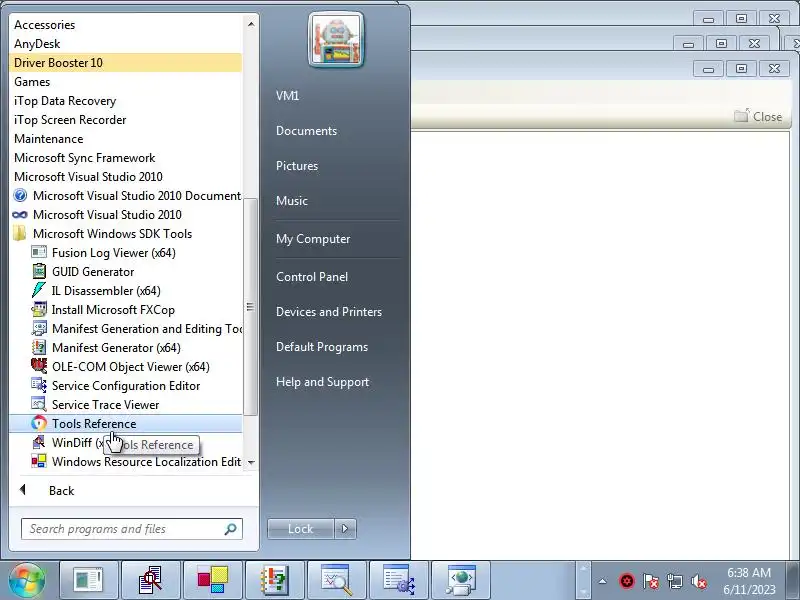
Task: Open Default Programs
Action: (321, 347)
